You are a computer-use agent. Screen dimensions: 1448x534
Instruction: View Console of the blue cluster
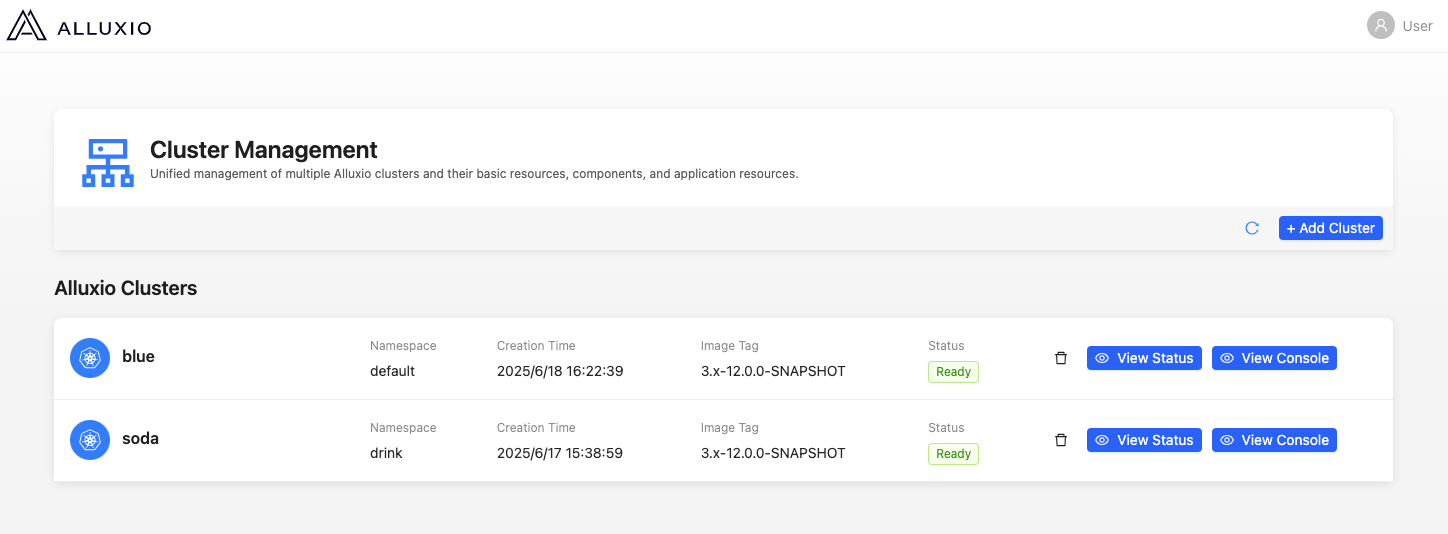pyautogui.click(x=1274, y=358)
